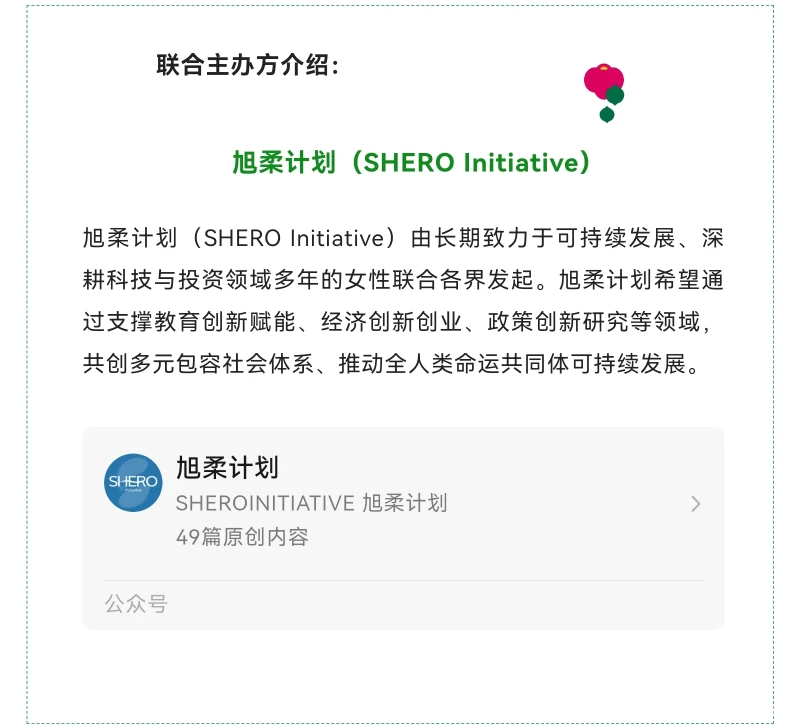800x728 pixels.
Task: Click the SHEROINITIATIVE 旭柔计划 subtitle
Action: click(x=311, y=503)
